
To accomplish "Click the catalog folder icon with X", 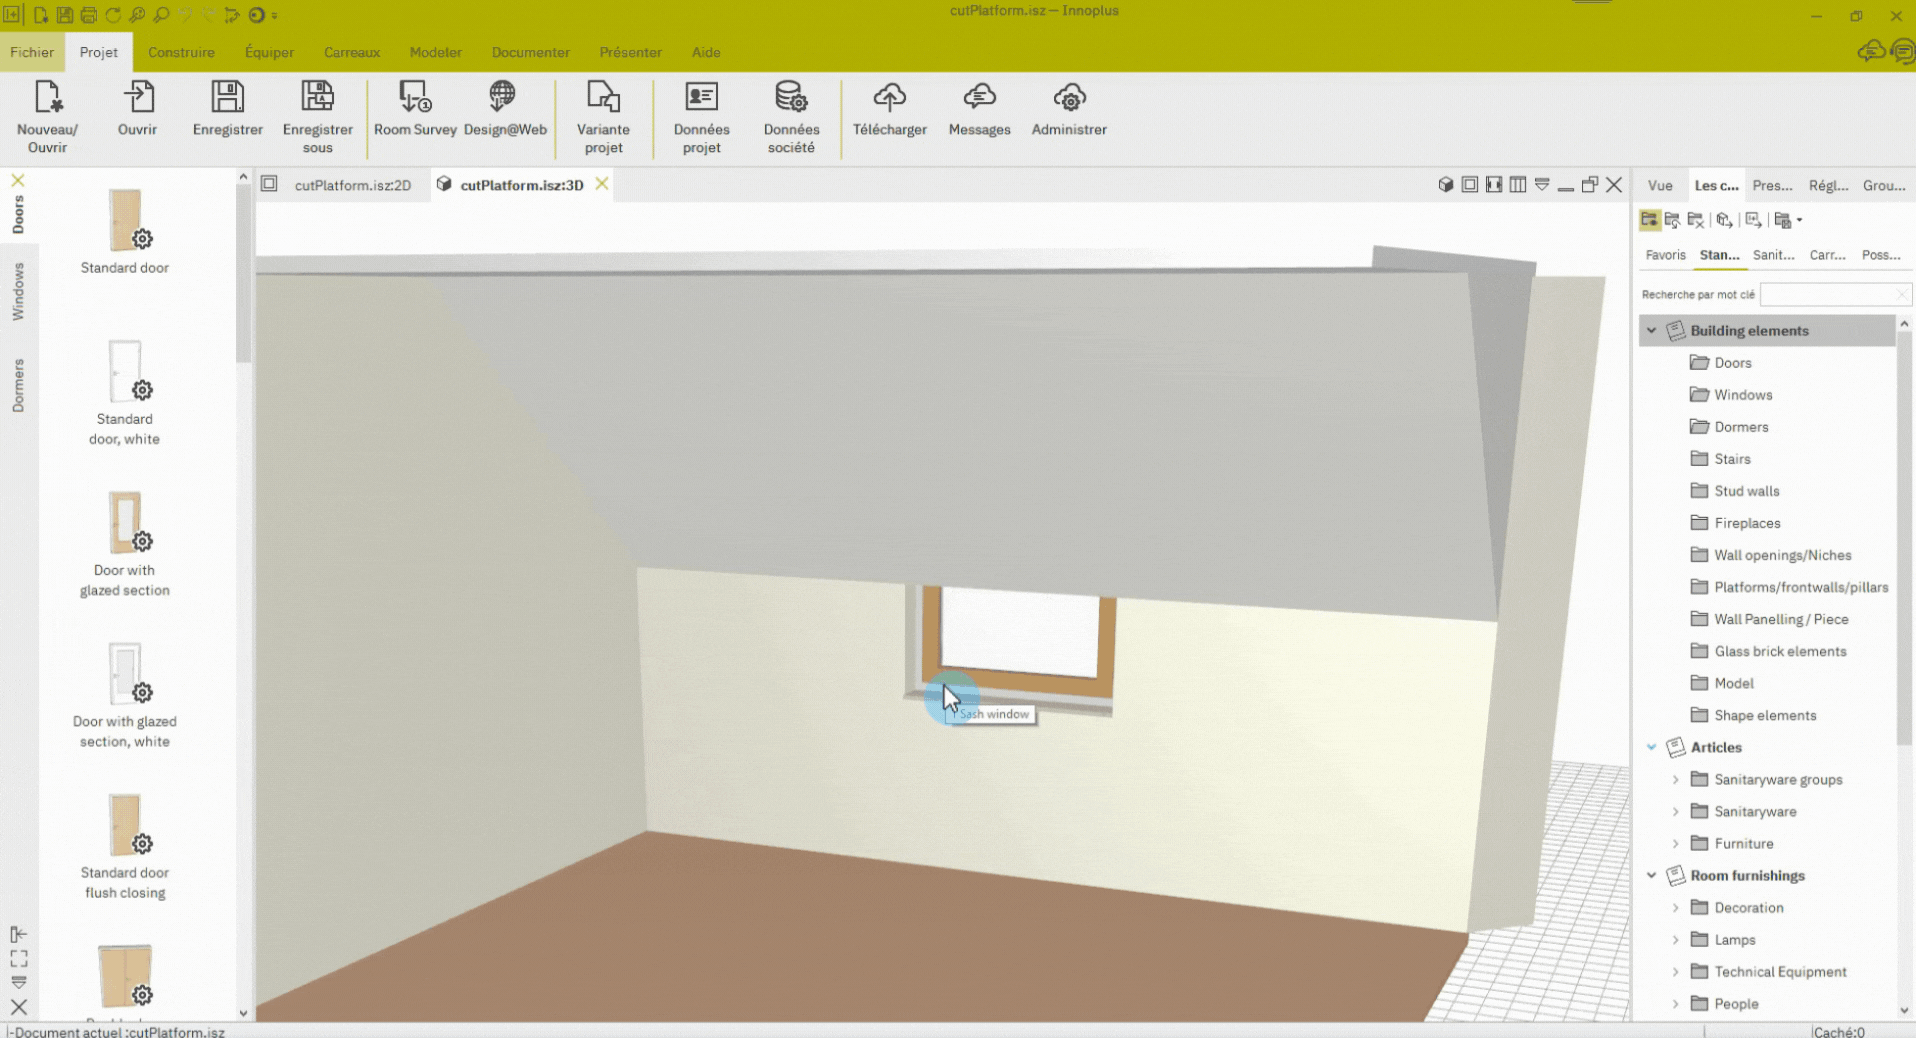I will pos(1695,220).
